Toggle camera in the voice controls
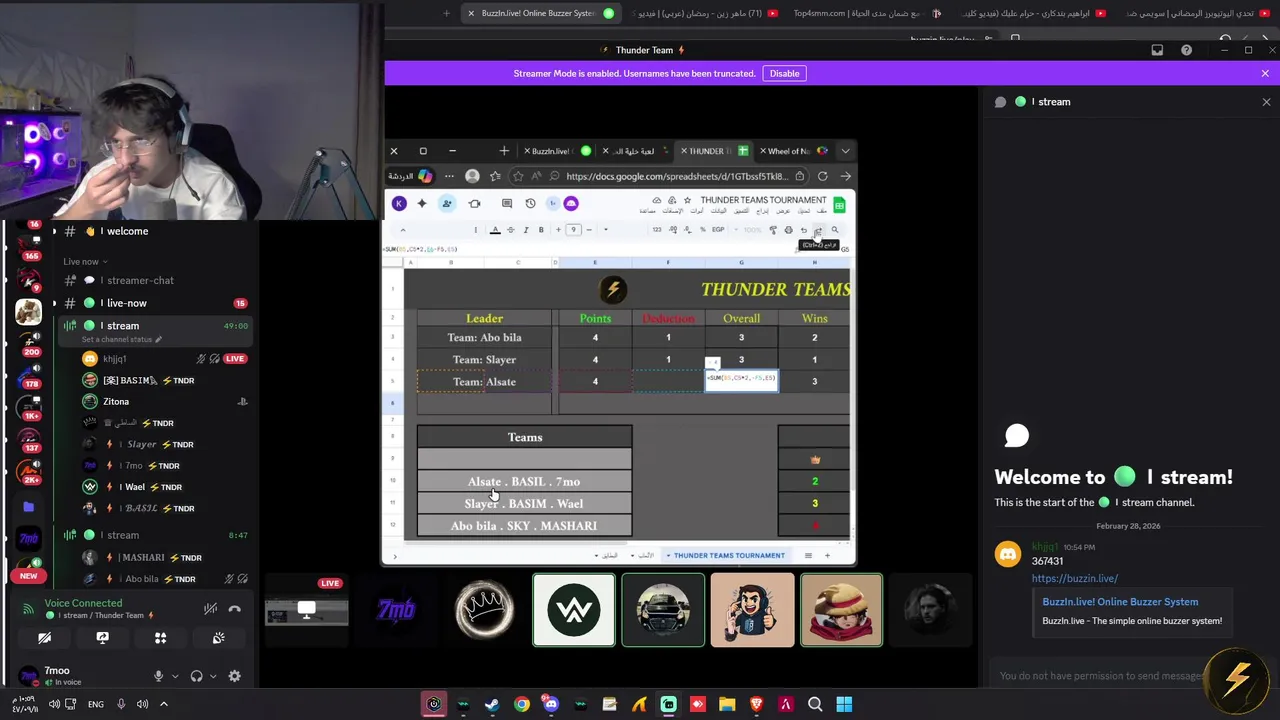Image resolution: width=1280 pixels, height=720 pixels. click(x=44, y=638)
